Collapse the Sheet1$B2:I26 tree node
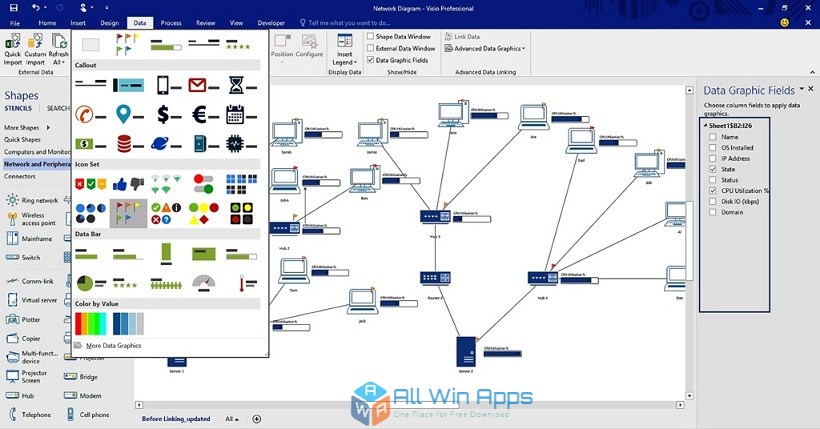This screenshot has height=429, width=820. pyautogui.click(x=705, y=126)
